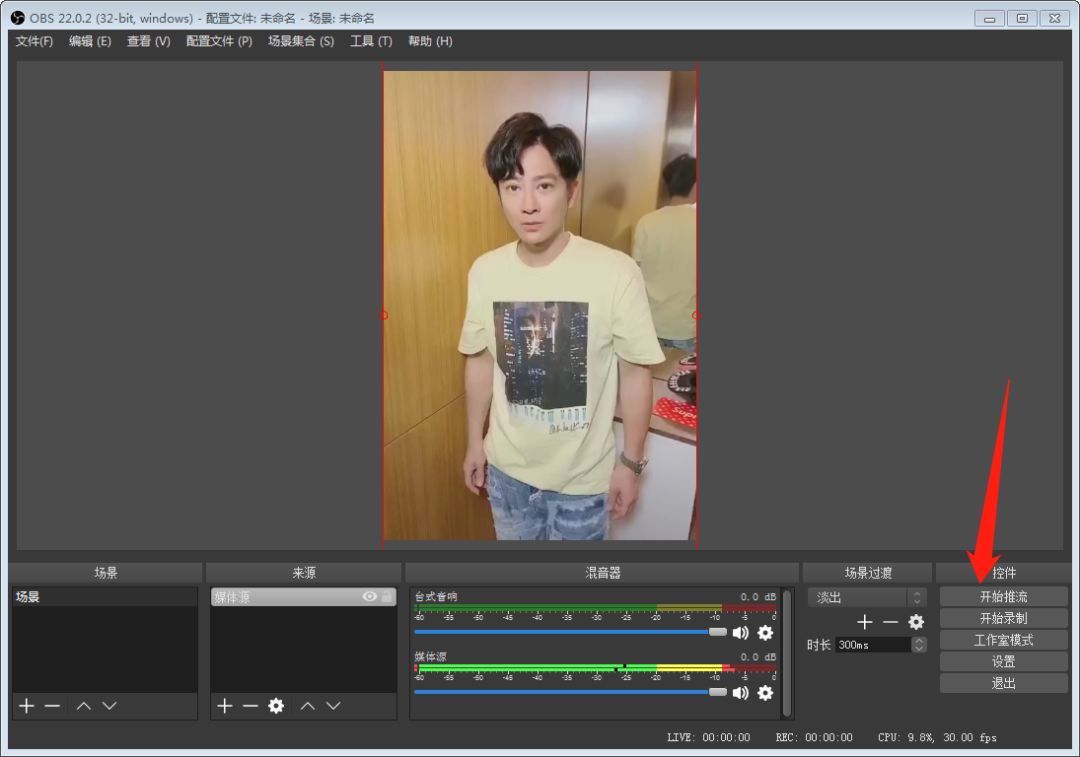The width and height of the screenshot is (1080, 757).
Task: Open source properties gear in Sources panel
Action: coord(276,706)
